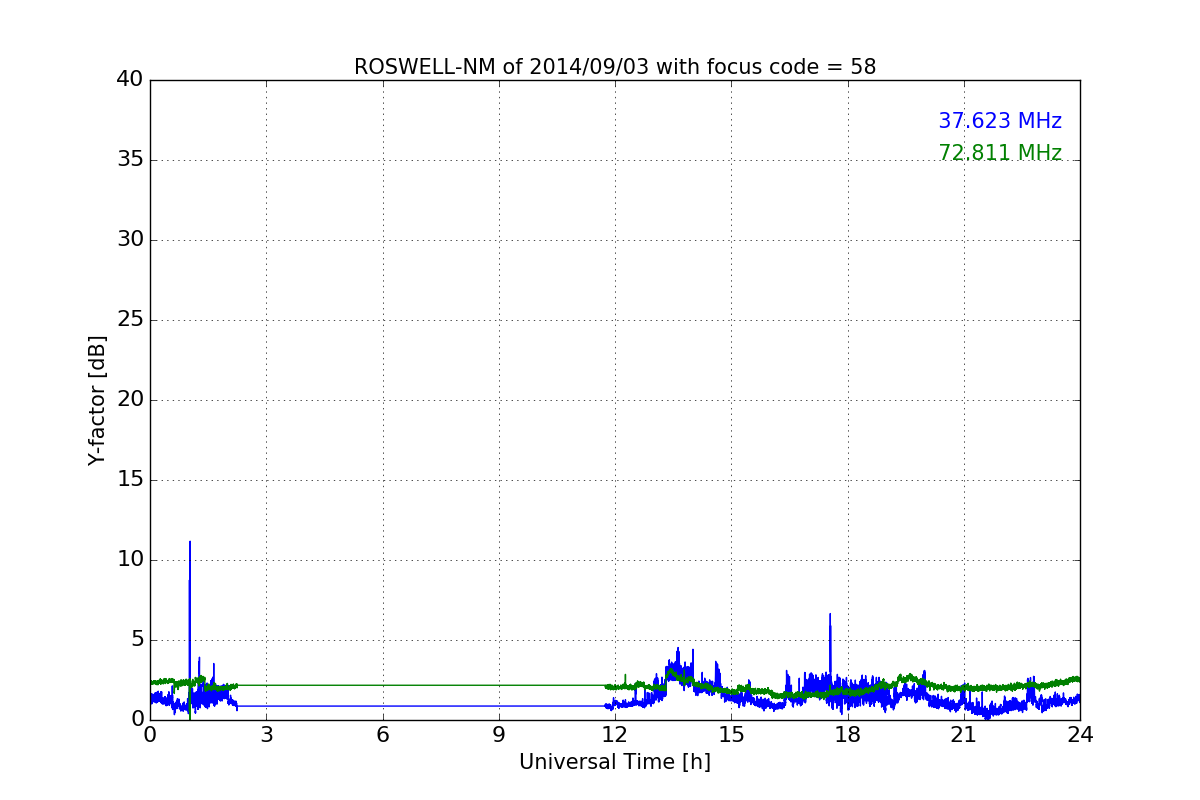Click the x-axis tick label 12
This screenshot has height=800, width=1200.
point(615,734)
